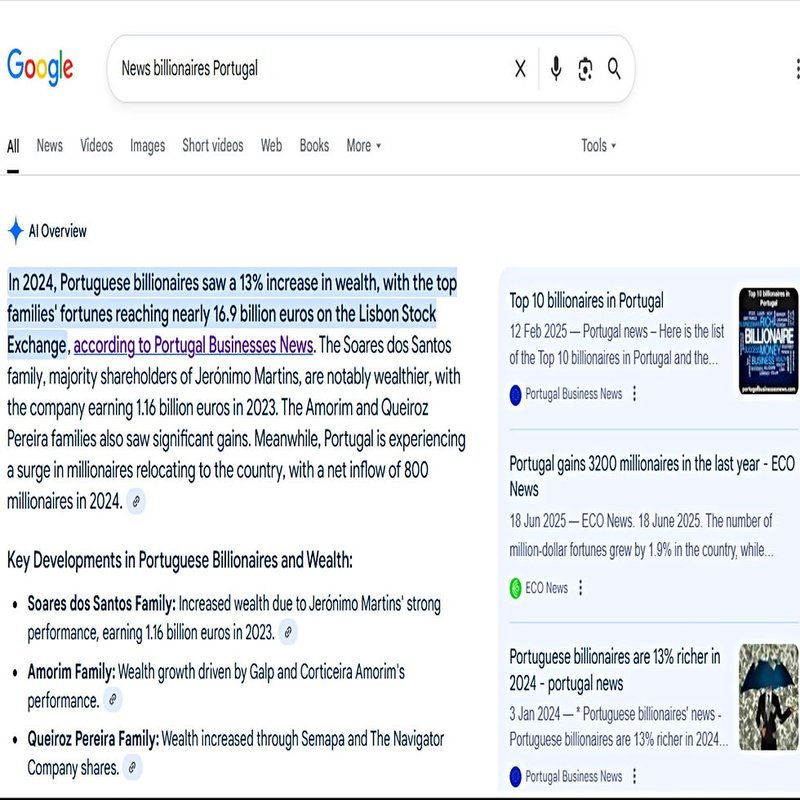The image size is (800, 800).
Task: Select the All results tab
Action: click(13, 146)
